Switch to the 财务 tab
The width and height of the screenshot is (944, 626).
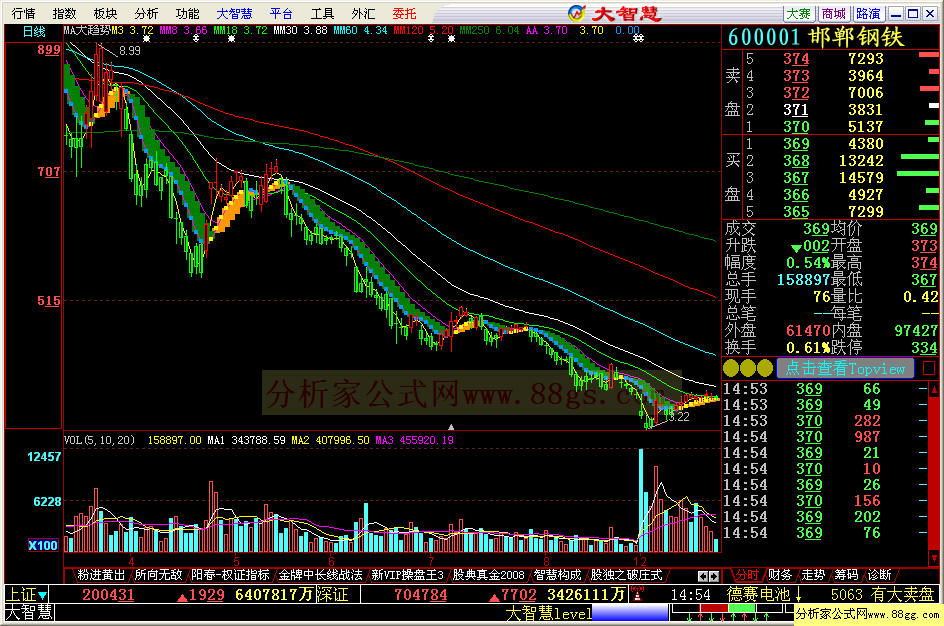(780, 575)
